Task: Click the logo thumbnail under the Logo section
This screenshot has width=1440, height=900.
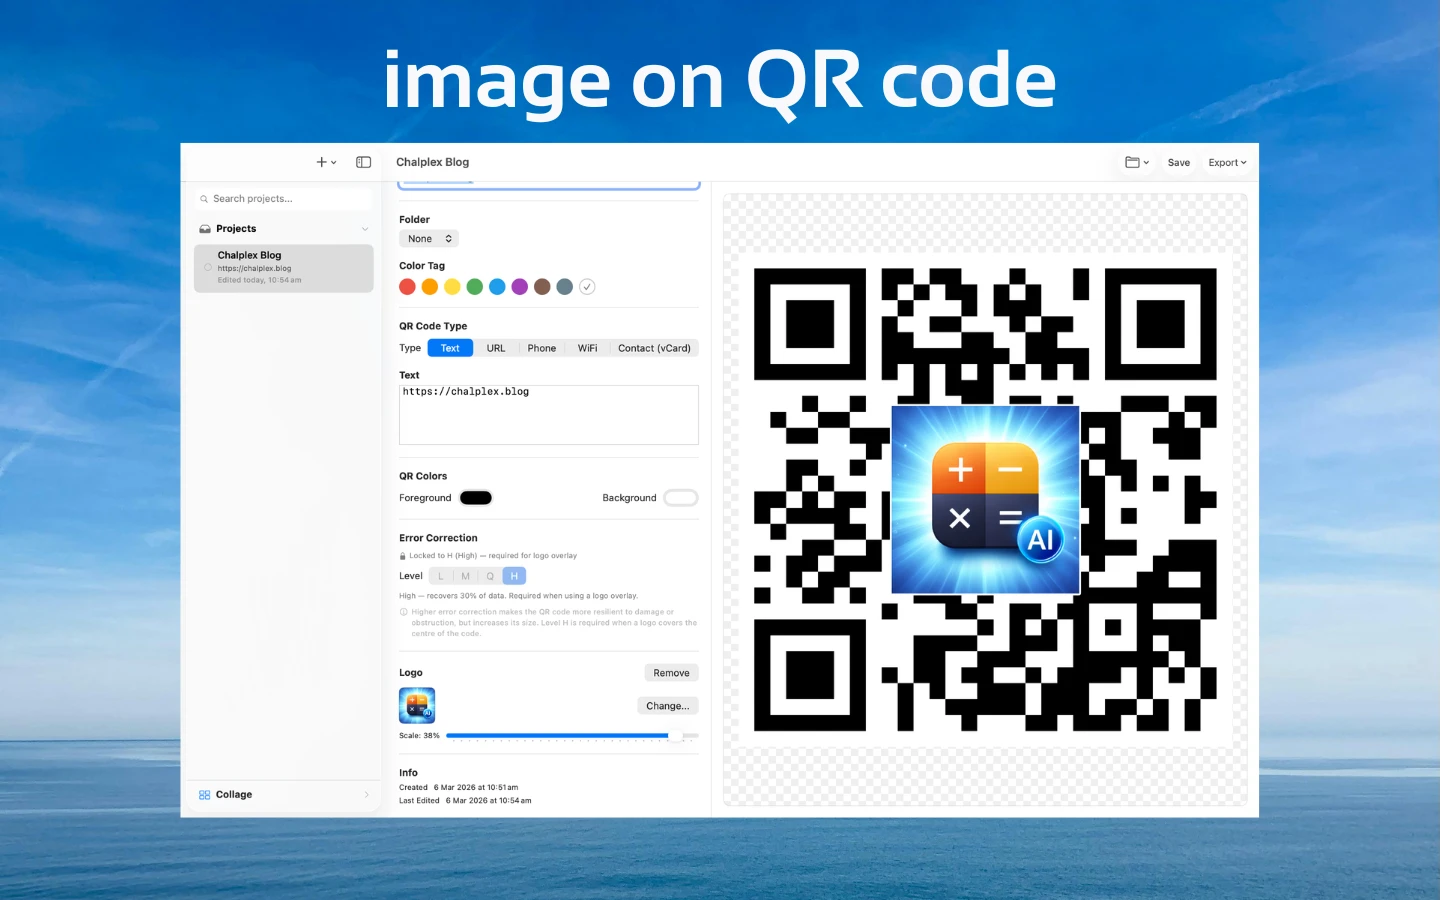Action: coord(417,705)
